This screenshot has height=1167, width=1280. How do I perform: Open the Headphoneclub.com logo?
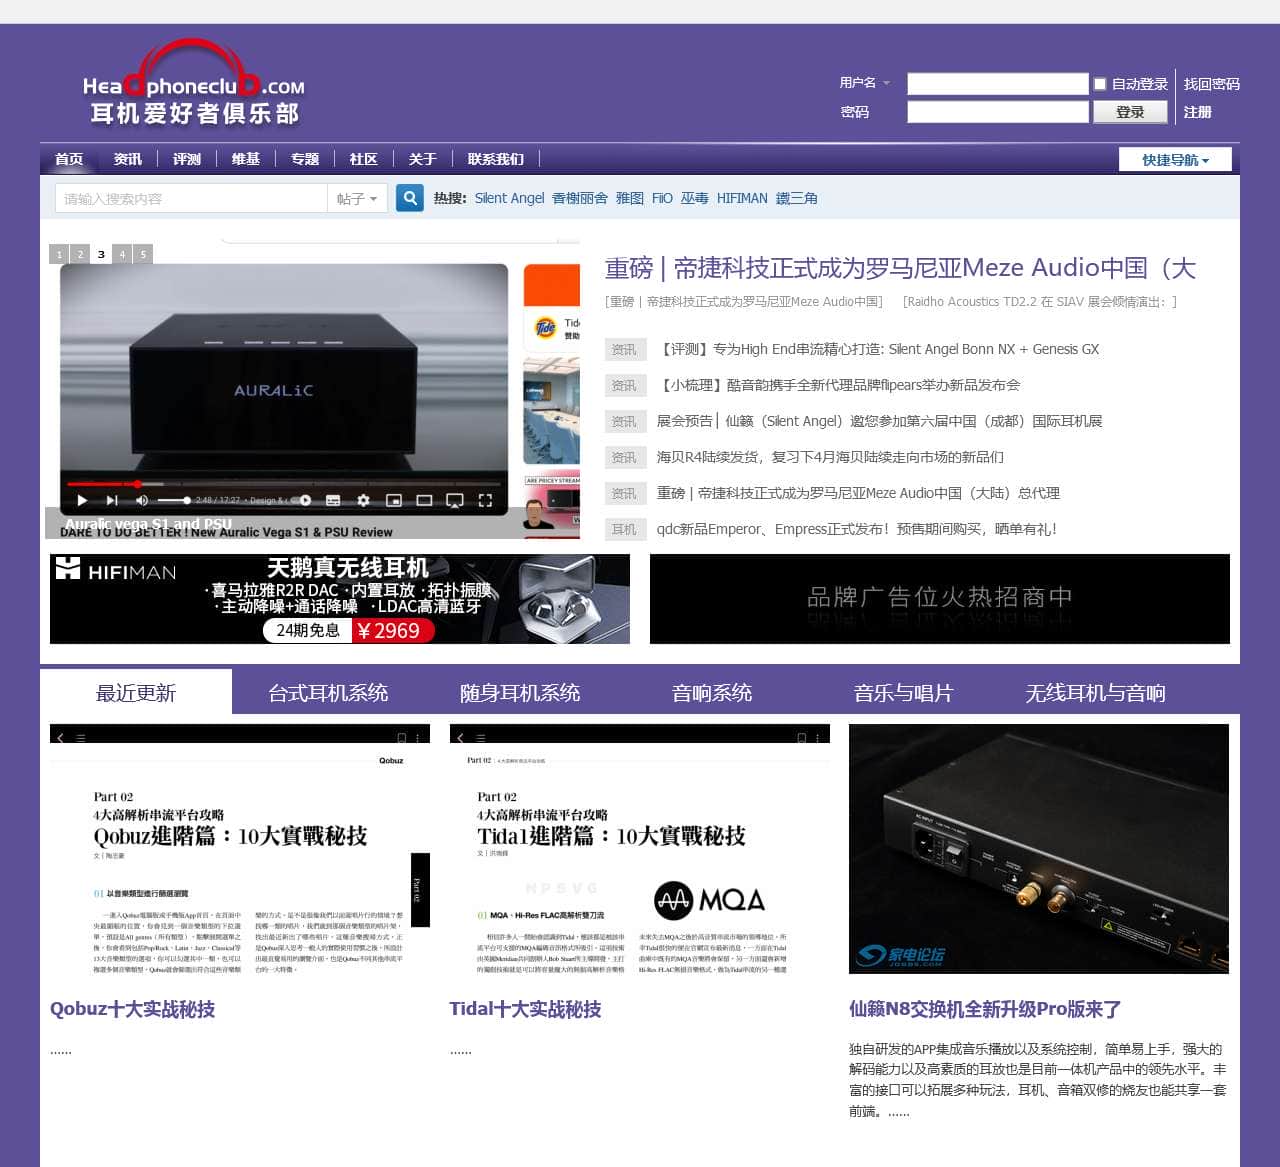pyautogui.click(x=194, y=83)
